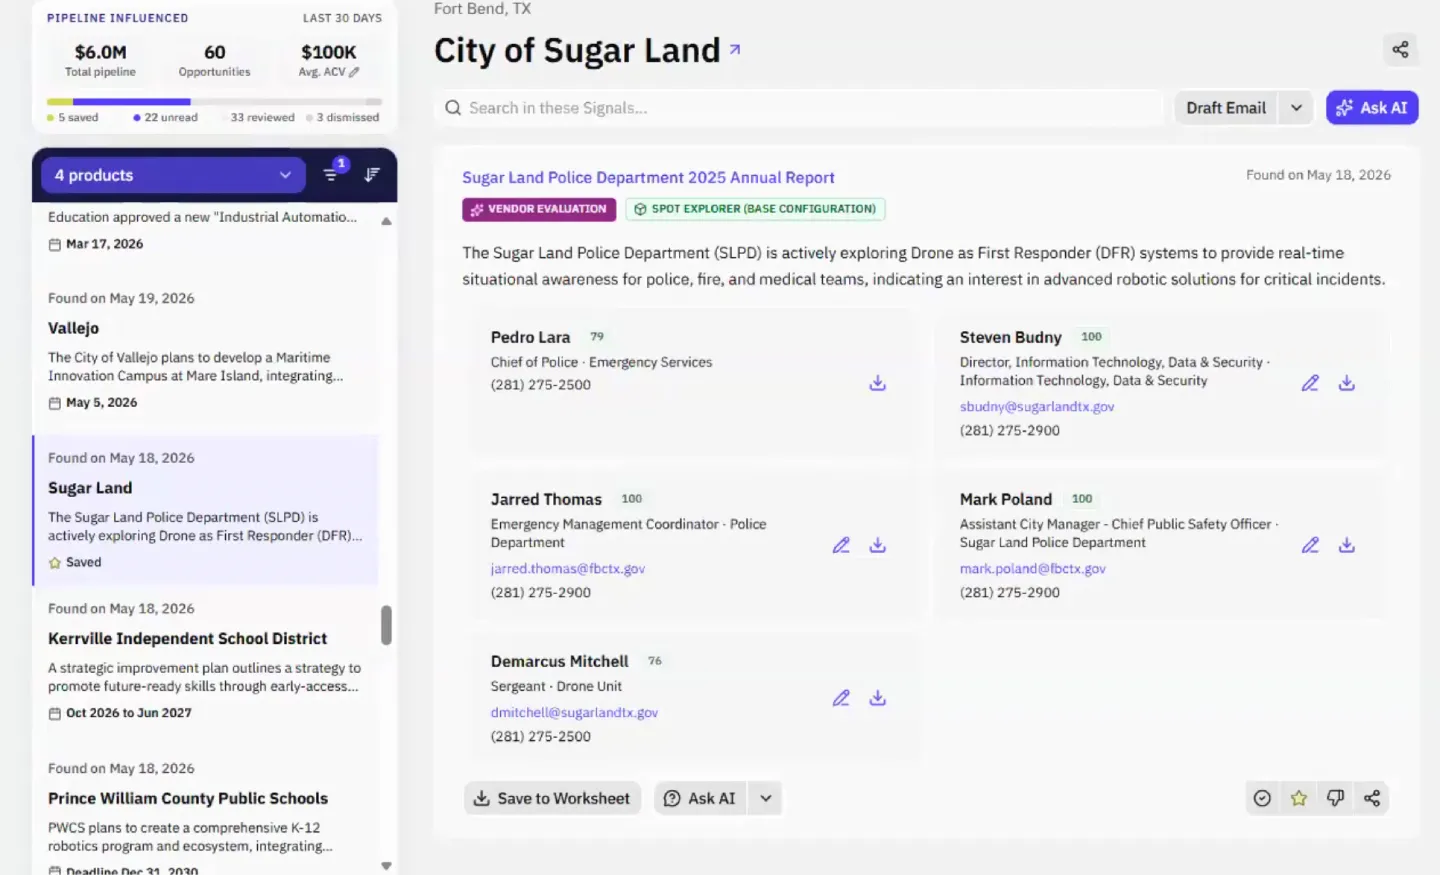1440x875 pixels.
Task: Click dmitchell@sugarlandtx.gov email link
Action: click(574, 713)
